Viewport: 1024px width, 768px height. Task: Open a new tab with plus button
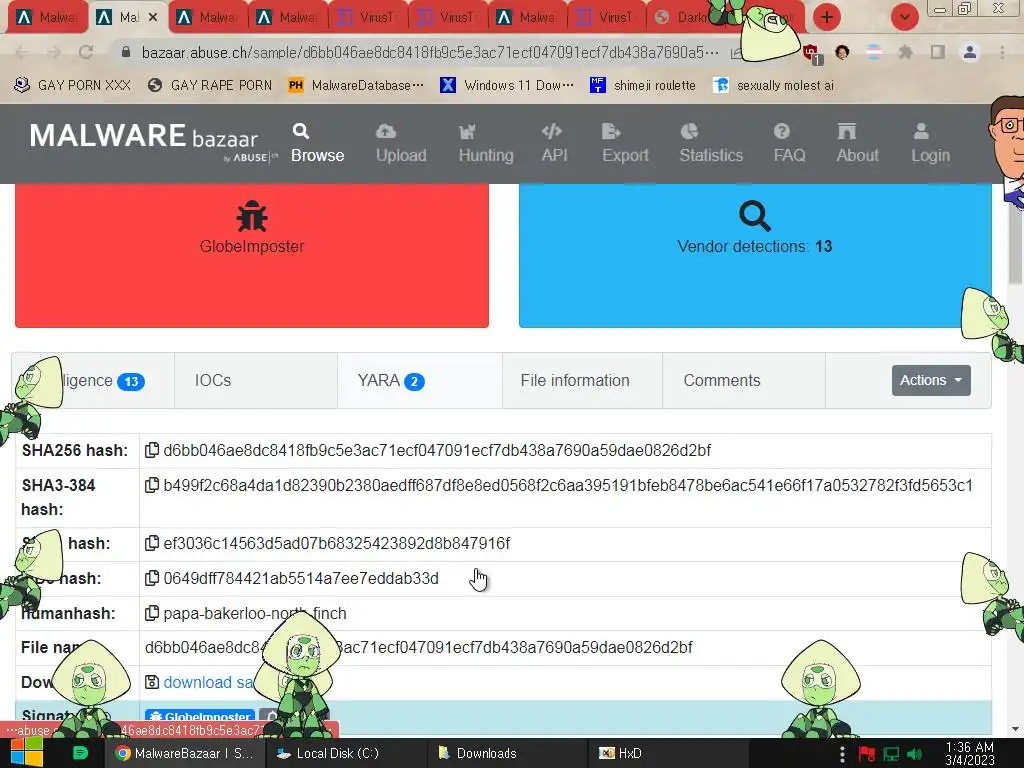pos(827,17)
